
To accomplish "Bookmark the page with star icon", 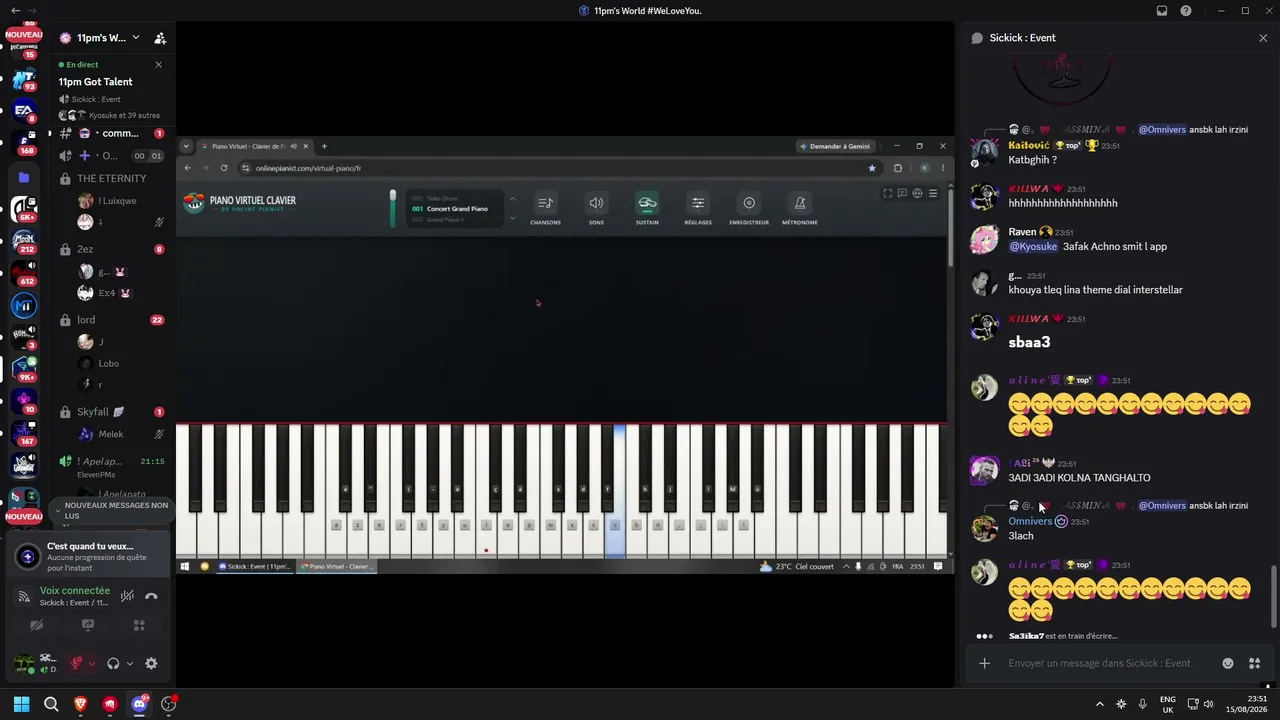I will pyautogui.click(x=872, y=168).
